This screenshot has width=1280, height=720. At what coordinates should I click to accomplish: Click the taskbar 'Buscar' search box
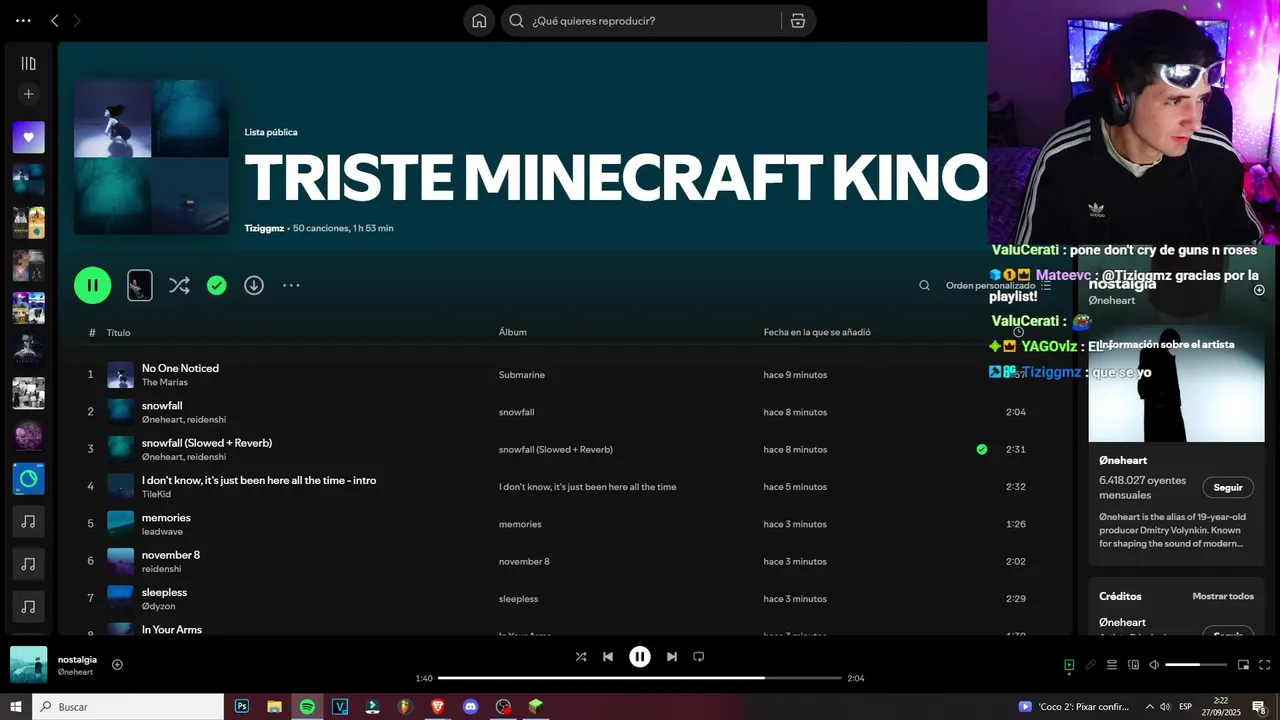pos(128,706)
